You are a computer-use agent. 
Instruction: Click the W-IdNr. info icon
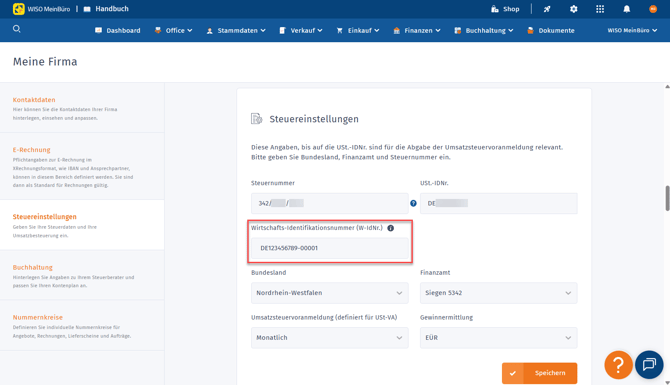pyautogui.click(x=391, y=228)
